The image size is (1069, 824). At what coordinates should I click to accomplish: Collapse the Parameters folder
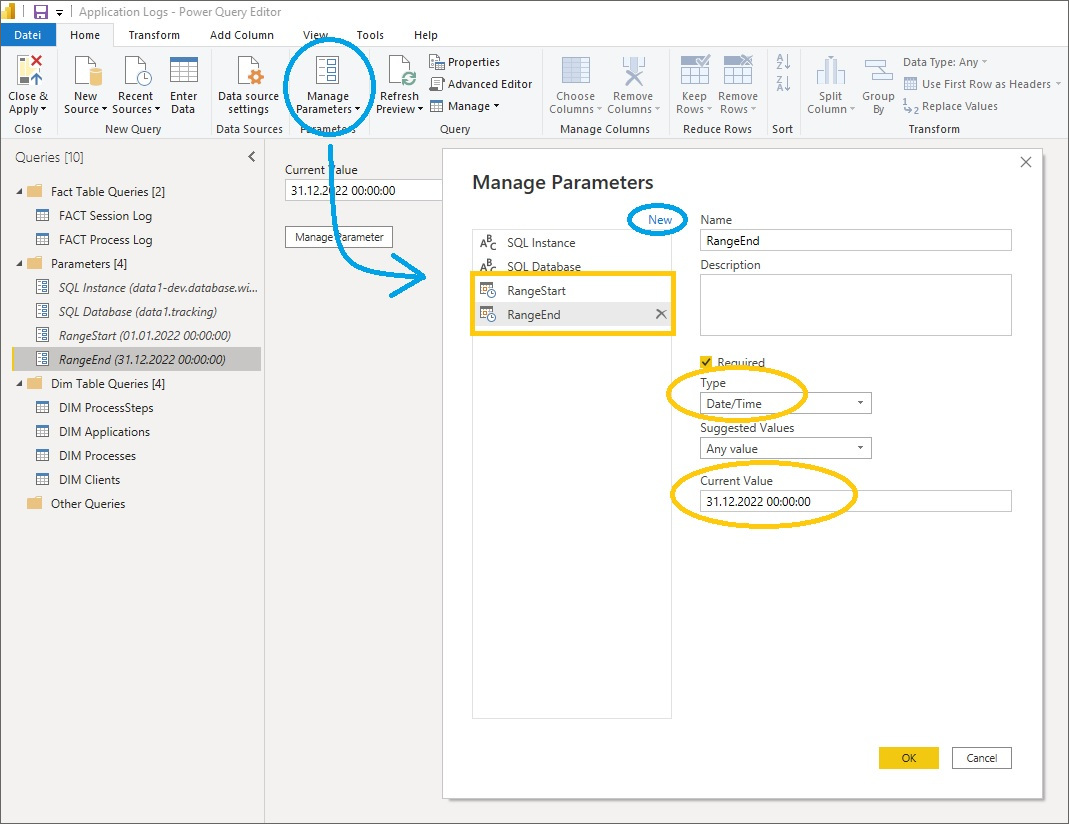pos(20,263)
